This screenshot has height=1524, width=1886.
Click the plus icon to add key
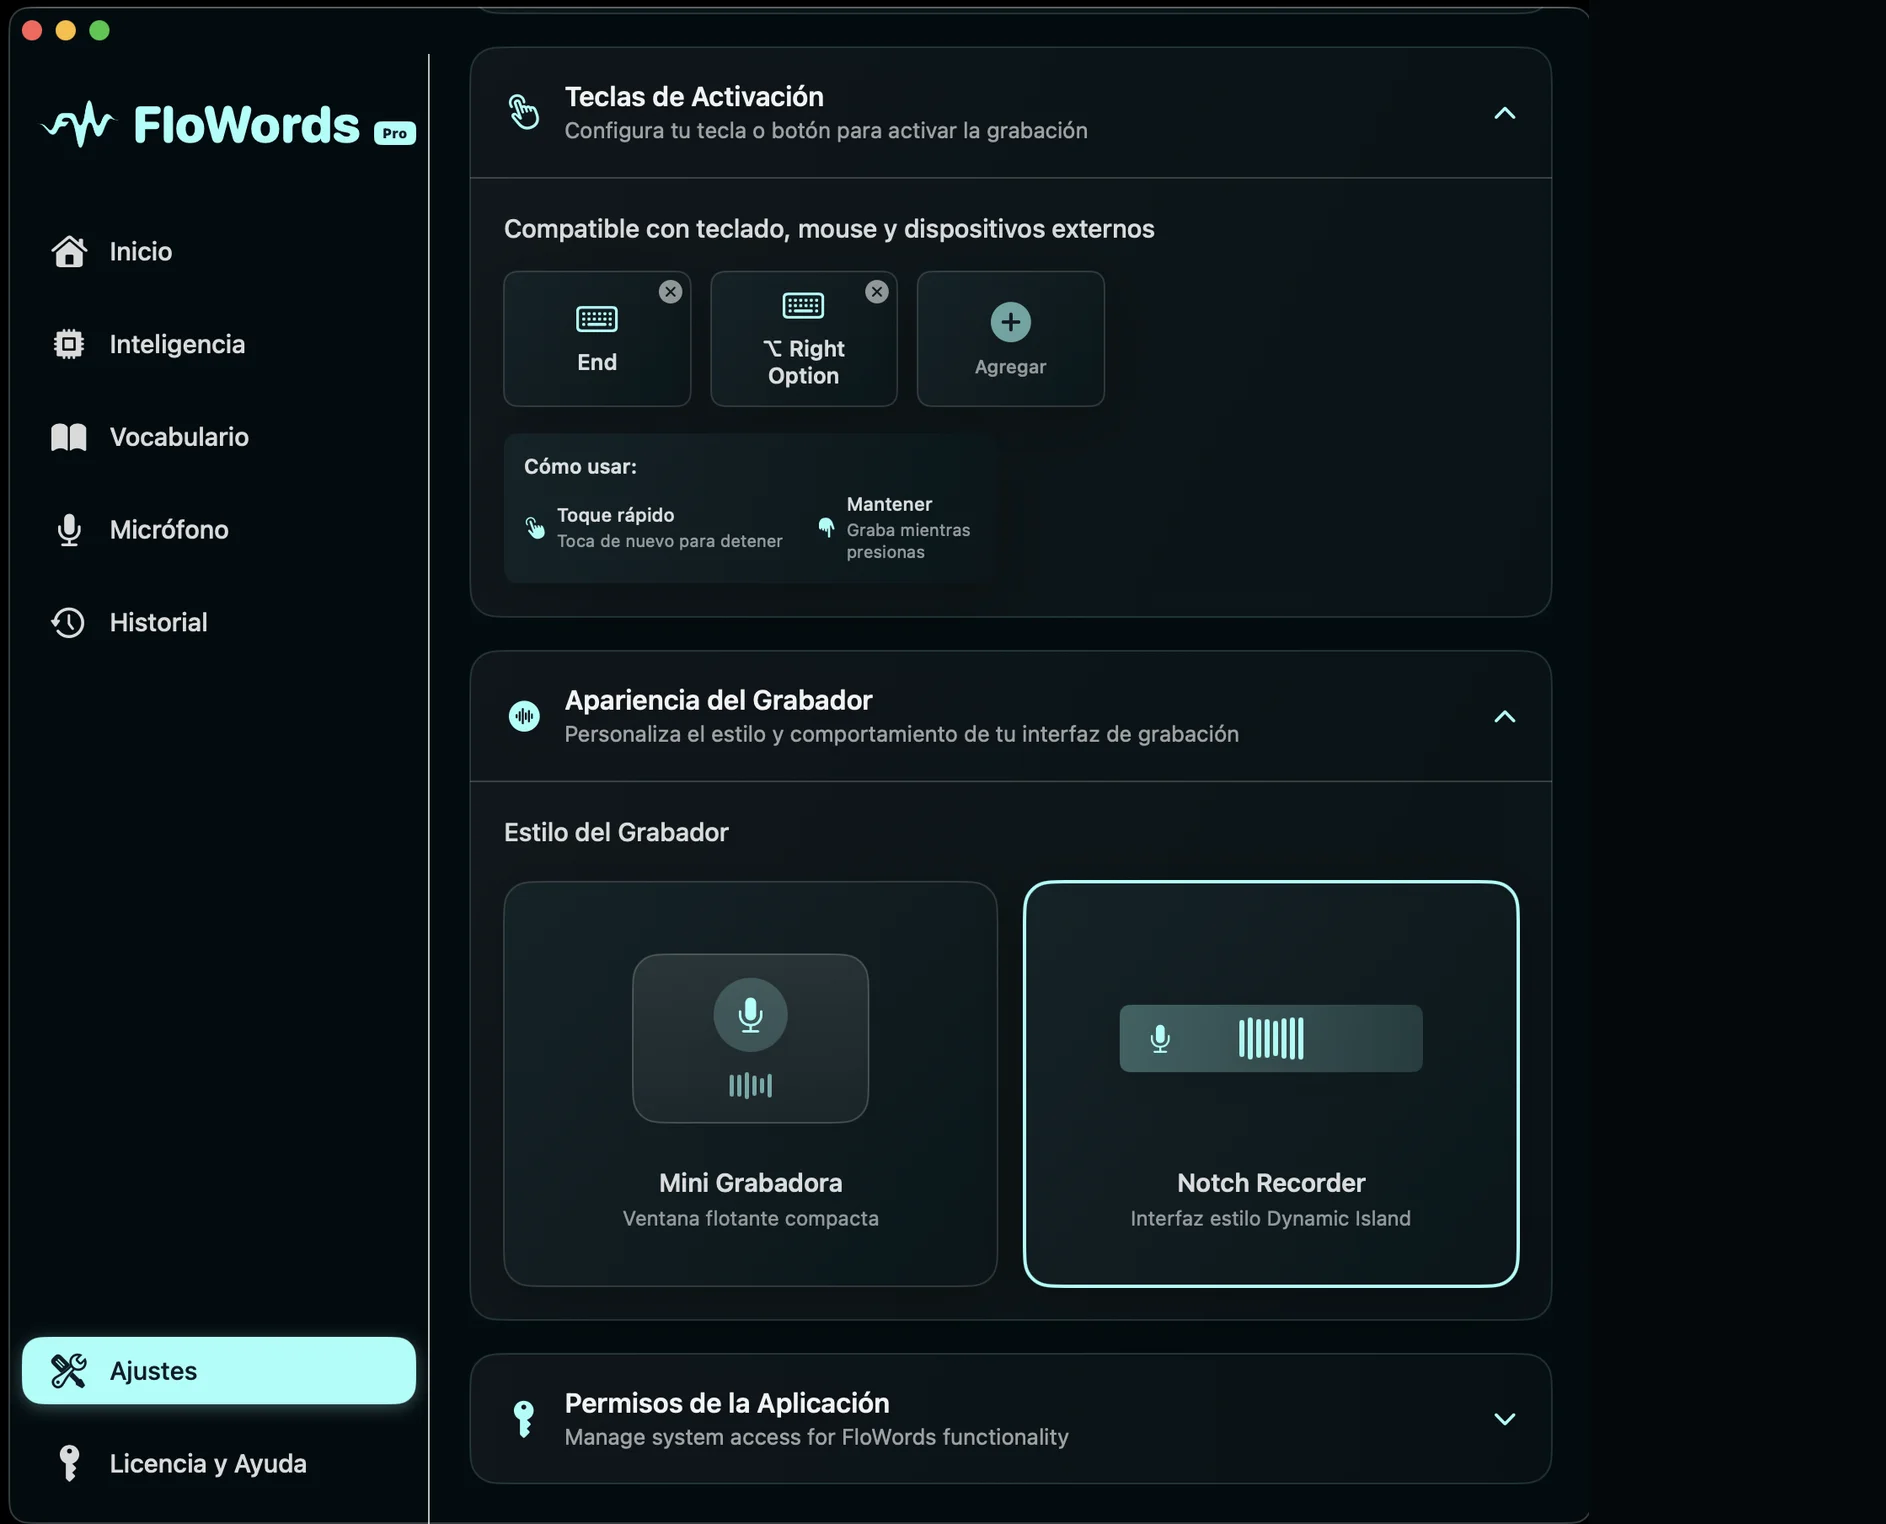pyautogui.click(x=1010, y=322)
